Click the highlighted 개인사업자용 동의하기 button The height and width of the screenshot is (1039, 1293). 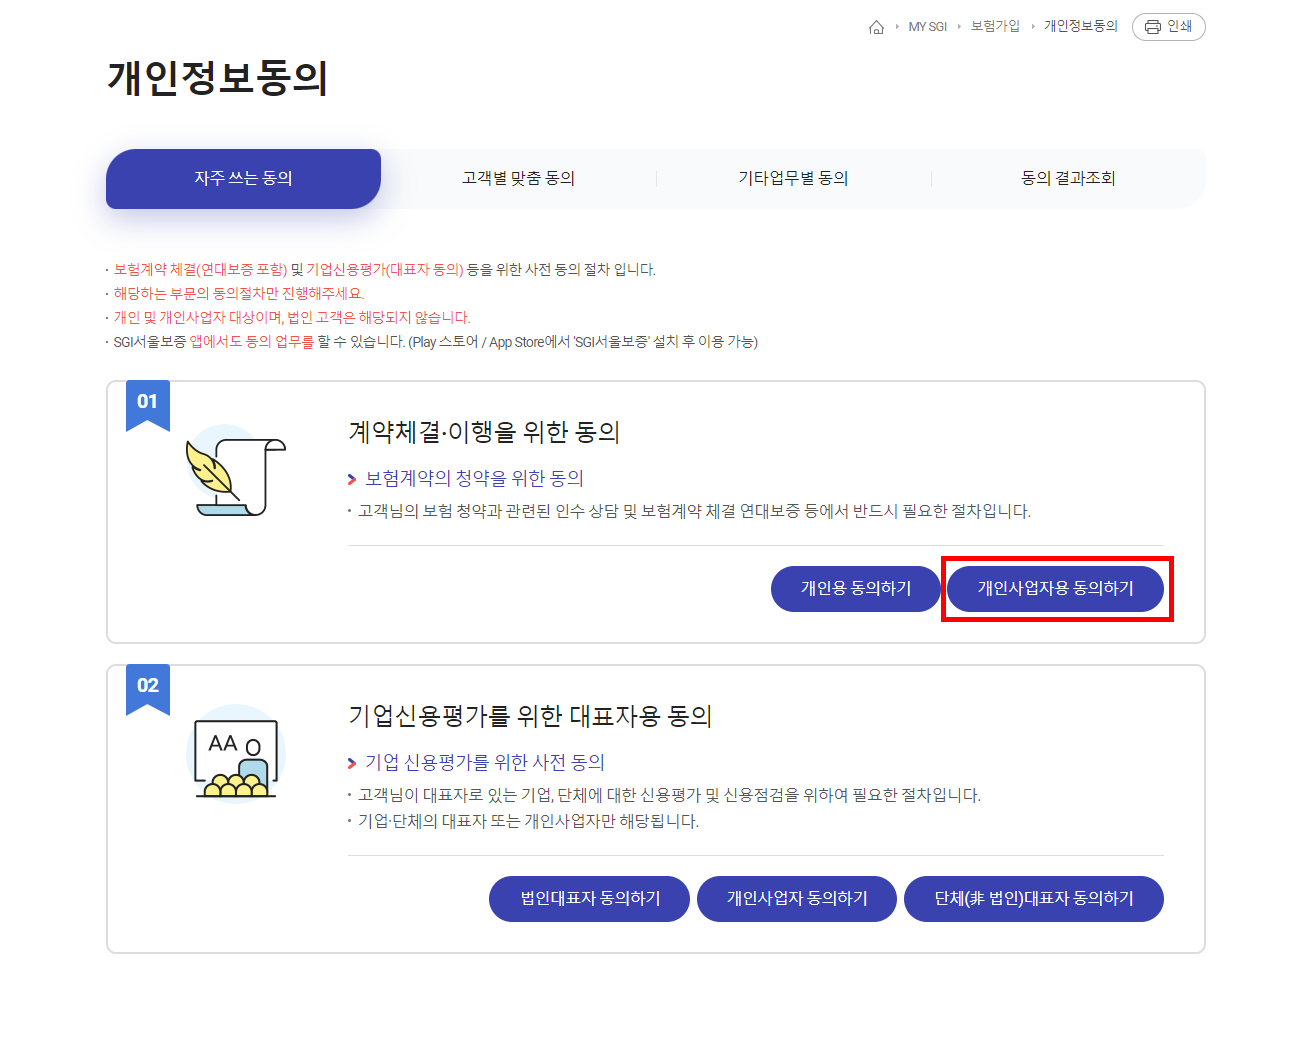click(x=1056, y=589)
